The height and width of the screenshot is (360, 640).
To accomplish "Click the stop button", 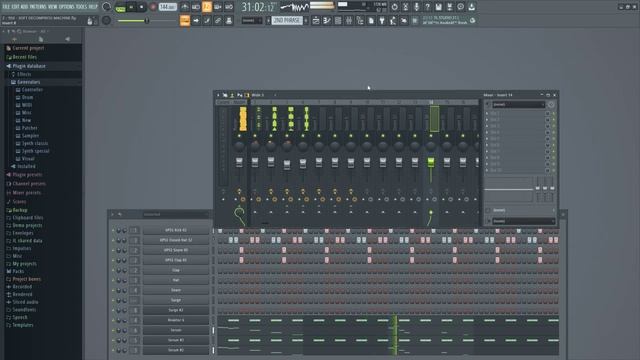I will (x=142, y=7).
